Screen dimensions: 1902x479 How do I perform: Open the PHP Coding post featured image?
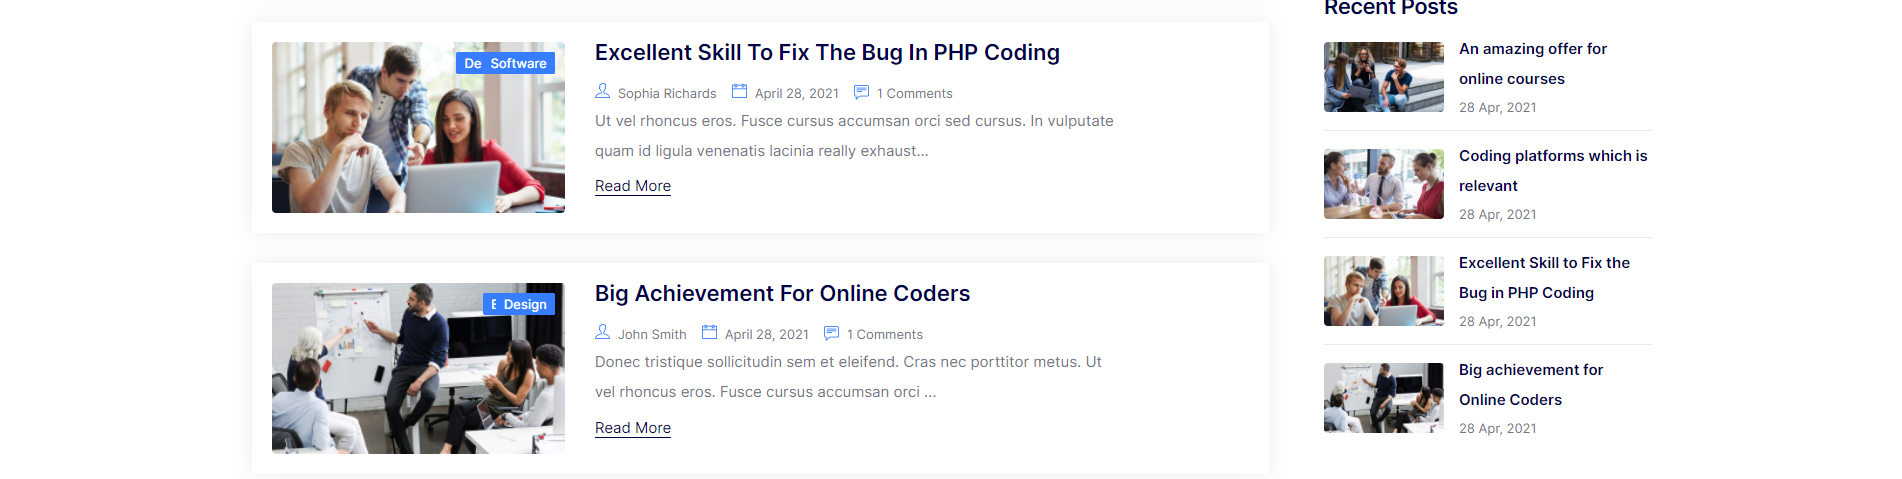418,127
